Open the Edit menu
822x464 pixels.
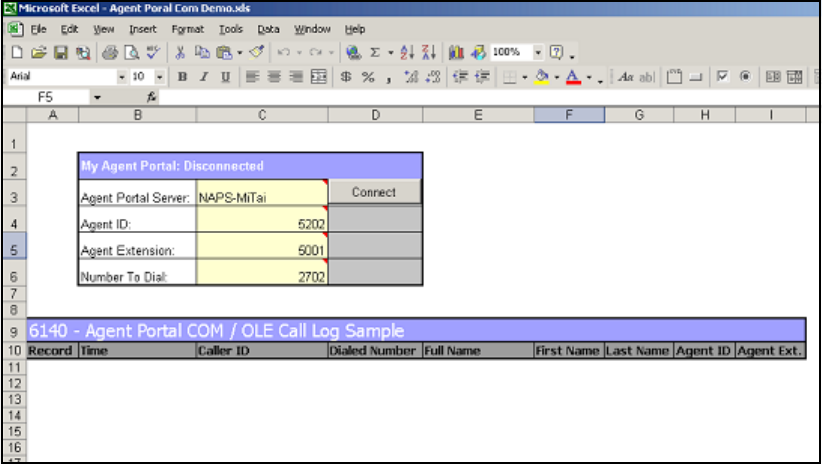[69, 29]
